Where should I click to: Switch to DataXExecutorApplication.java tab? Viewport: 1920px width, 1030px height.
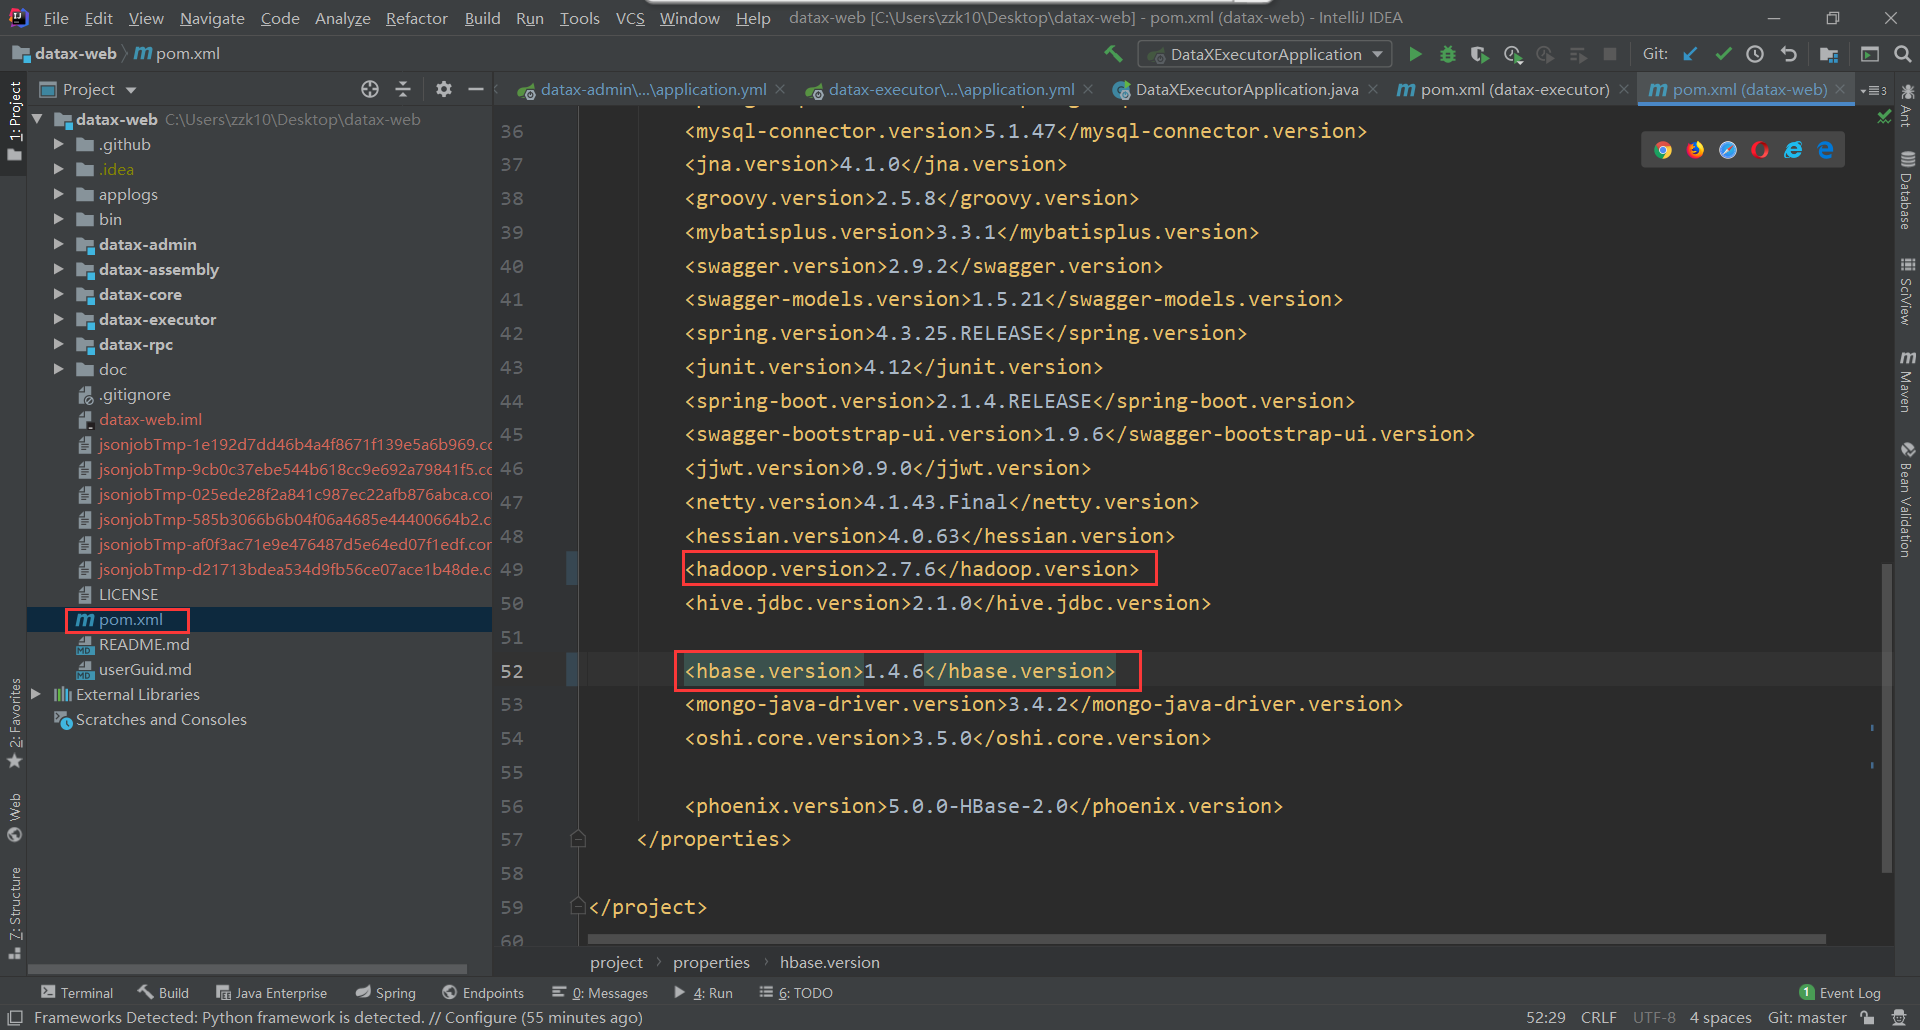coord(1246,90)
